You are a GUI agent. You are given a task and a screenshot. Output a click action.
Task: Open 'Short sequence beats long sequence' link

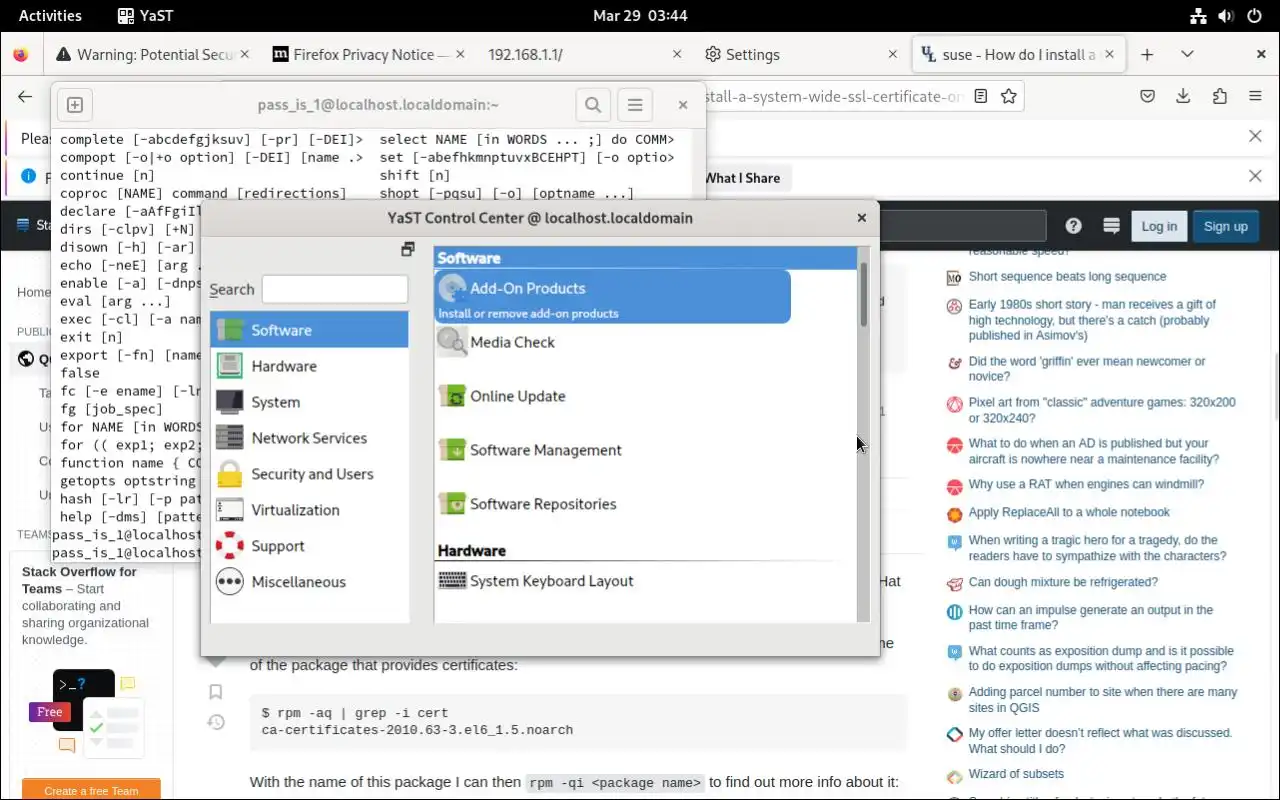coord(1067,277)
